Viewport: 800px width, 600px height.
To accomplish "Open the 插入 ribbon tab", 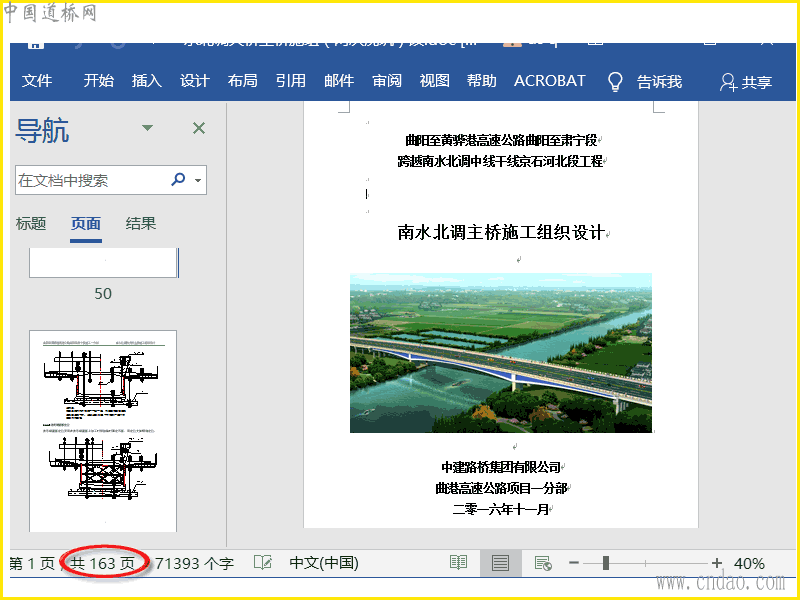I will [x=146, y=81].
